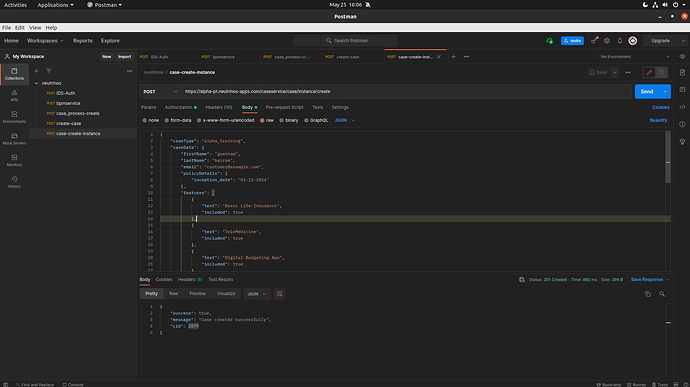
Task: Click the environment quick look eye icon
Action: [x=682, y=57]
